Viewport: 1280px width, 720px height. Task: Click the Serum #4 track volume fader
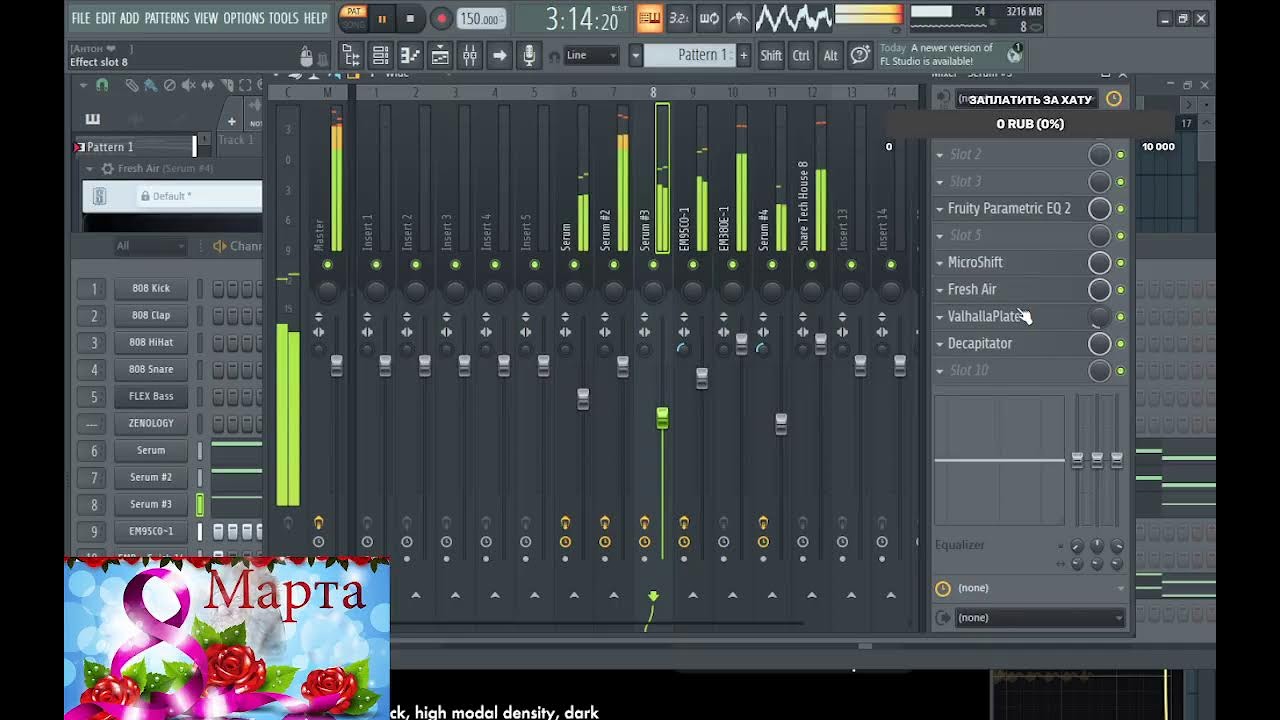click(x=781, y=424)
